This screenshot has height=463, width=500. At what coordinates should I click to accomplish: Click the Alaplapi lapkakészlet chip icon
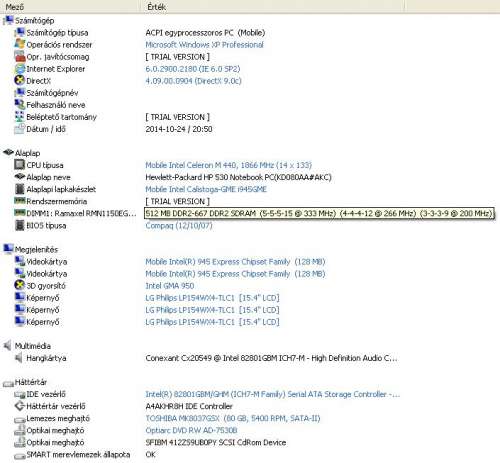coord(20,189)
